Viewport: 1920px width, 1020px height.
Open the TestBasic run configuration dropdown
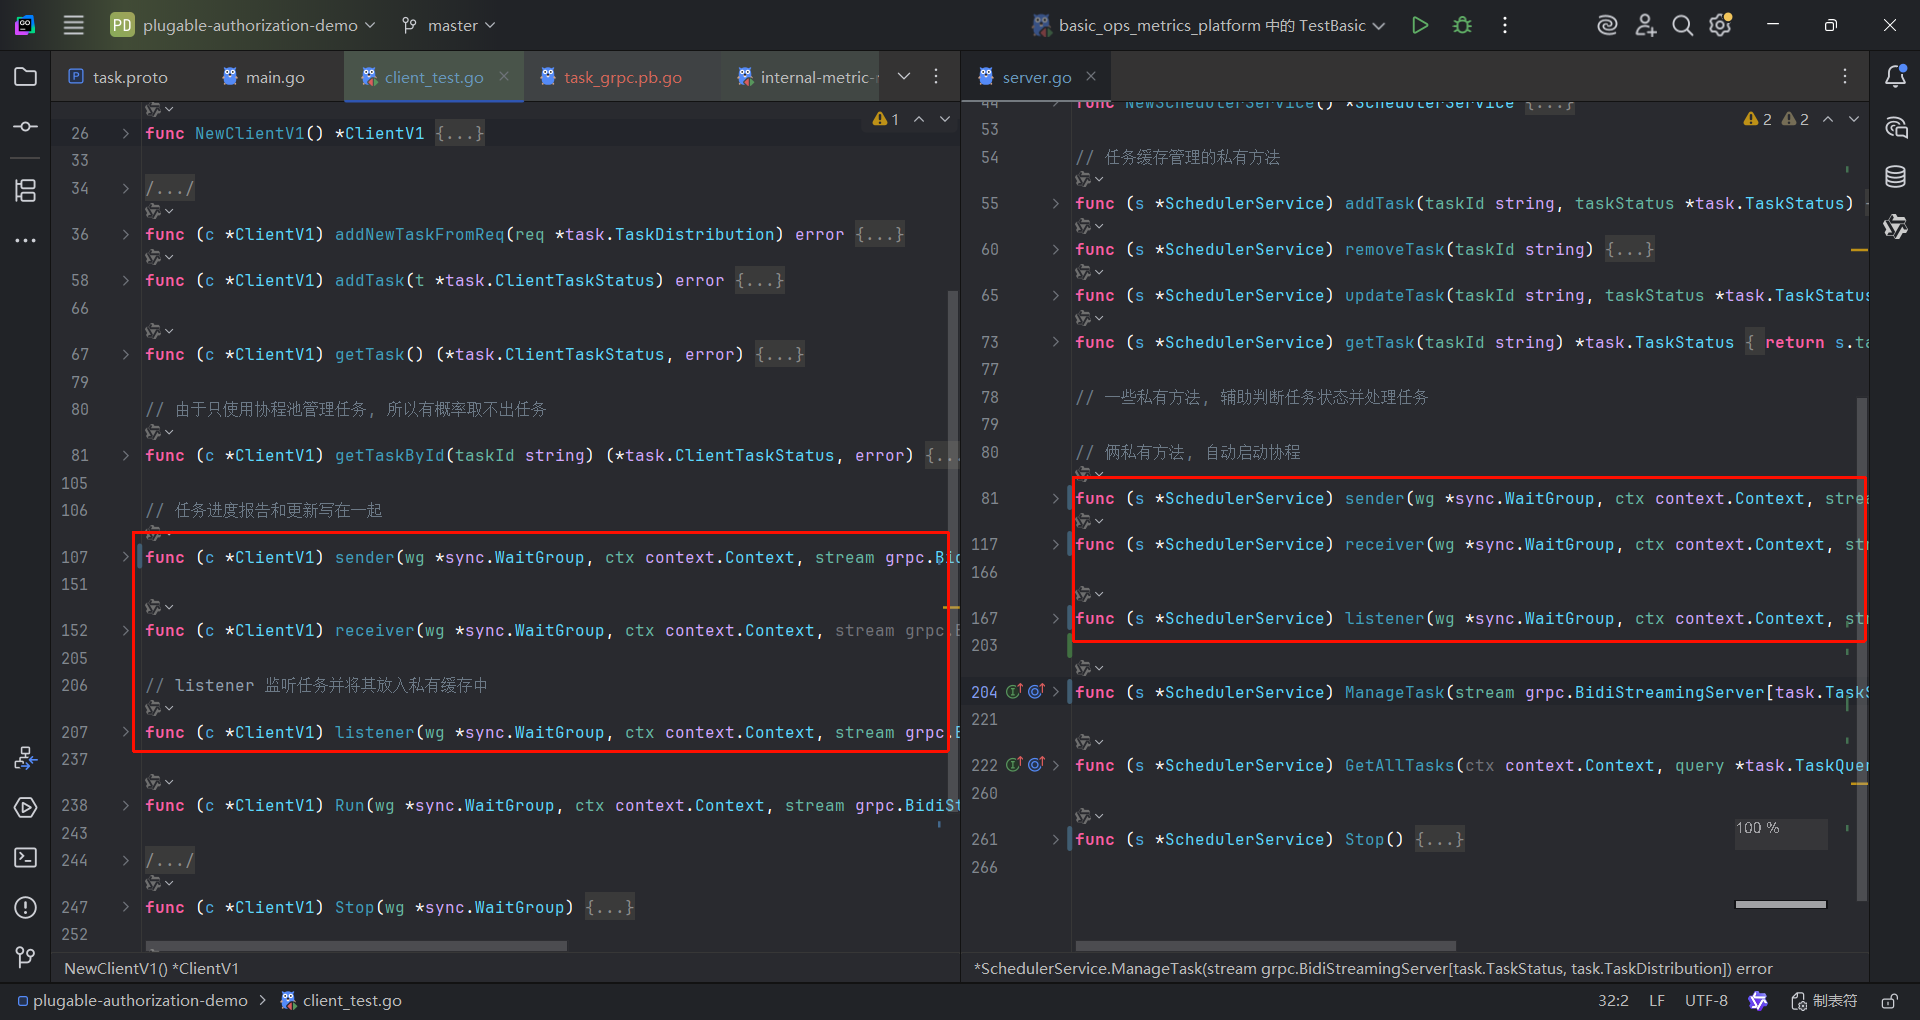[1210, 25]
